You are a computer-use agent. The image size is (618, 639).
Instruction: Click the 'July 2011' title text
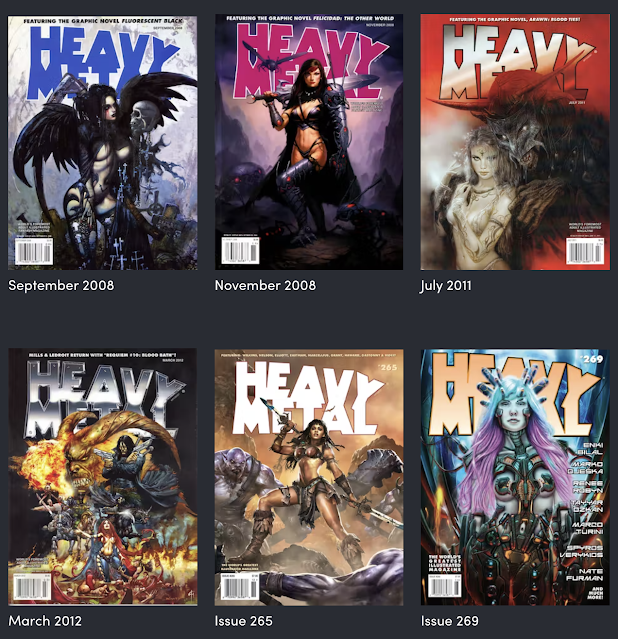(446, 286)
